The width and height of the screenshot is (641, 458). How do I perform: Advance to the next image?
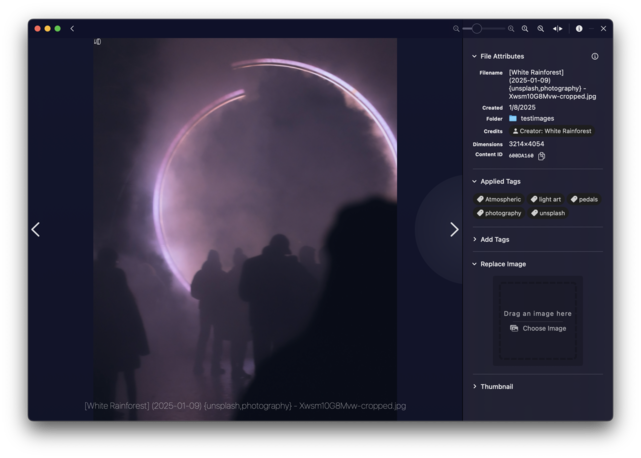pos(454,229)
